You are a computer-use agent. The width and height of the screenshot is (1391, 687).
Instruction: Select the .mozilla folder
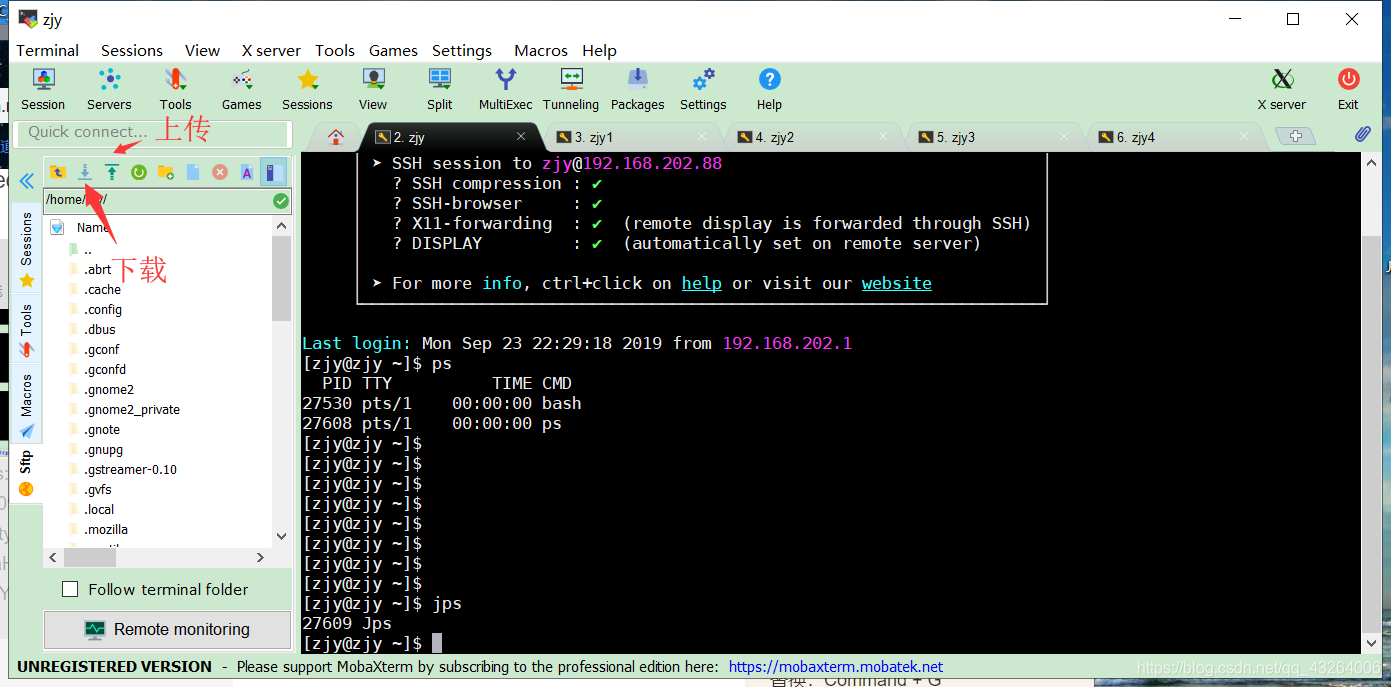pos(105,530)
